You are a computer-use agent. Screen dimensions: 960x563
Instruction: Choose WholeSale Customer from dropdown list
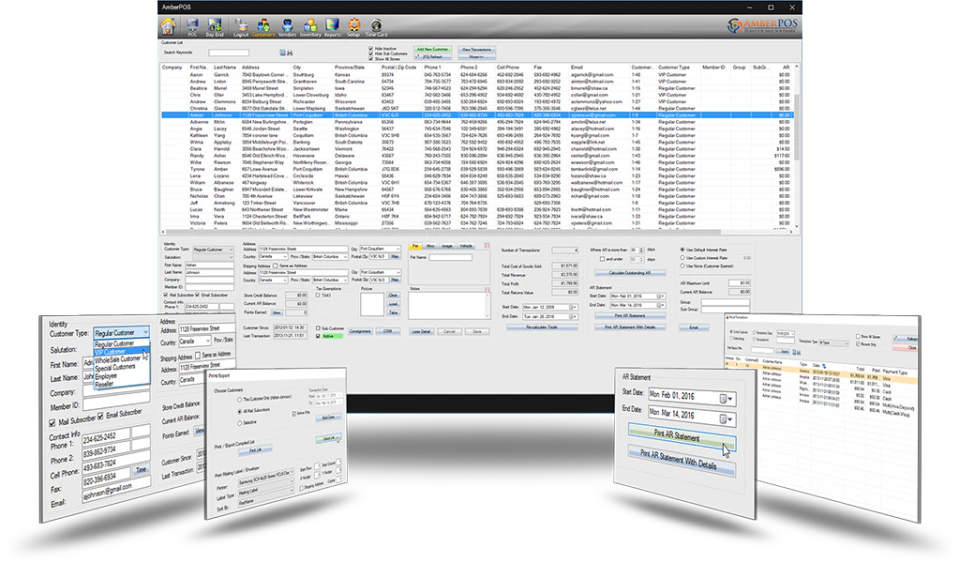(118, 360)
